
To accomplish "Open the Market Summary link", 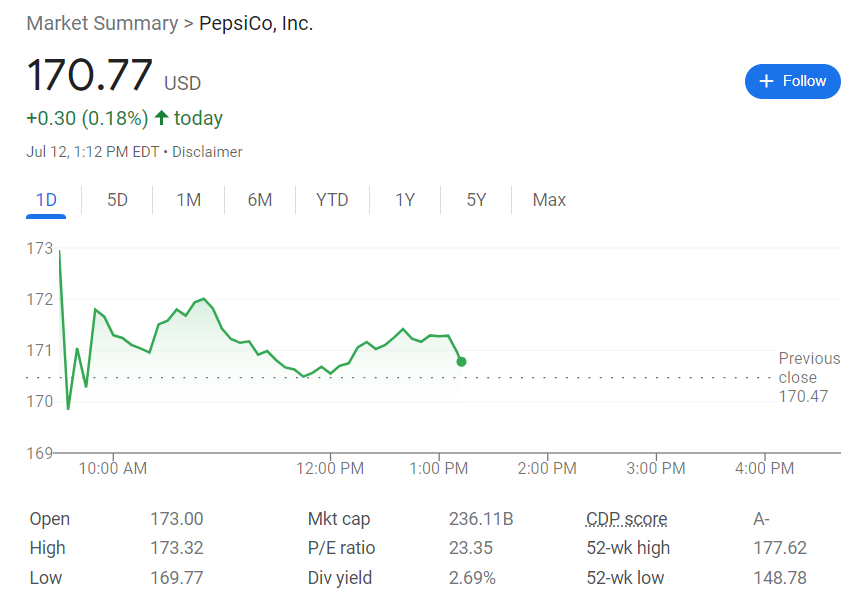I will [102, 23].
